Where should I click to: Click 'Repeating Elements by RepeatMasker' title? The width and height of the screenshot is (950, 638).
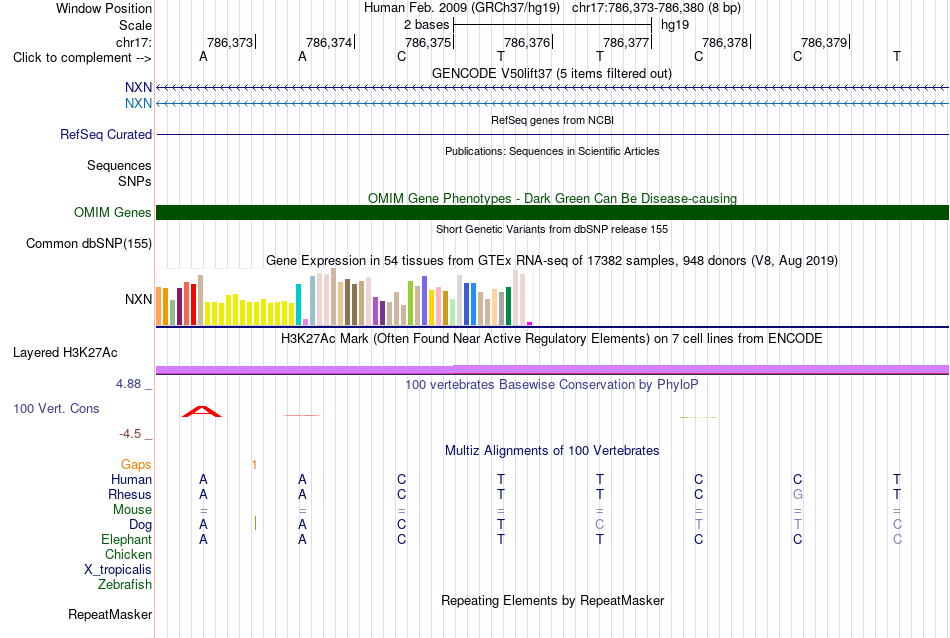552,600
